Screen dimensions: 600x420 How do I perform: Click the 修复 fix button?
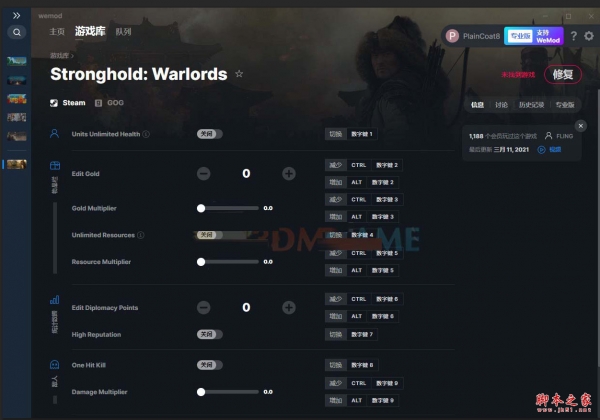pyautogui.click(x=563, y=75)
